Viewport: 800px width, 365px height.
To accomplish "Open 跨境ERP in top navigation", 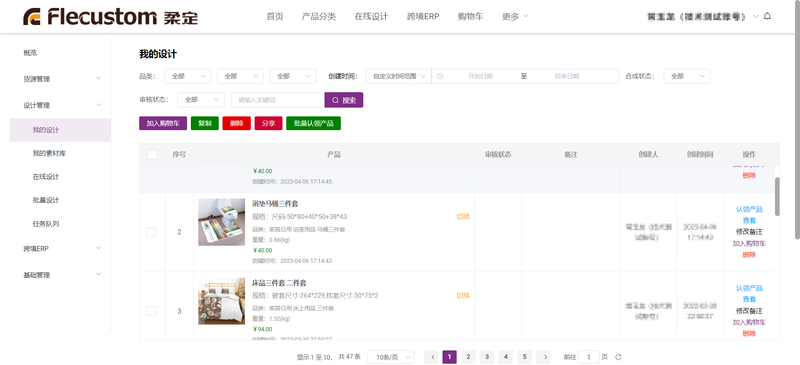I will pos(423,16).
